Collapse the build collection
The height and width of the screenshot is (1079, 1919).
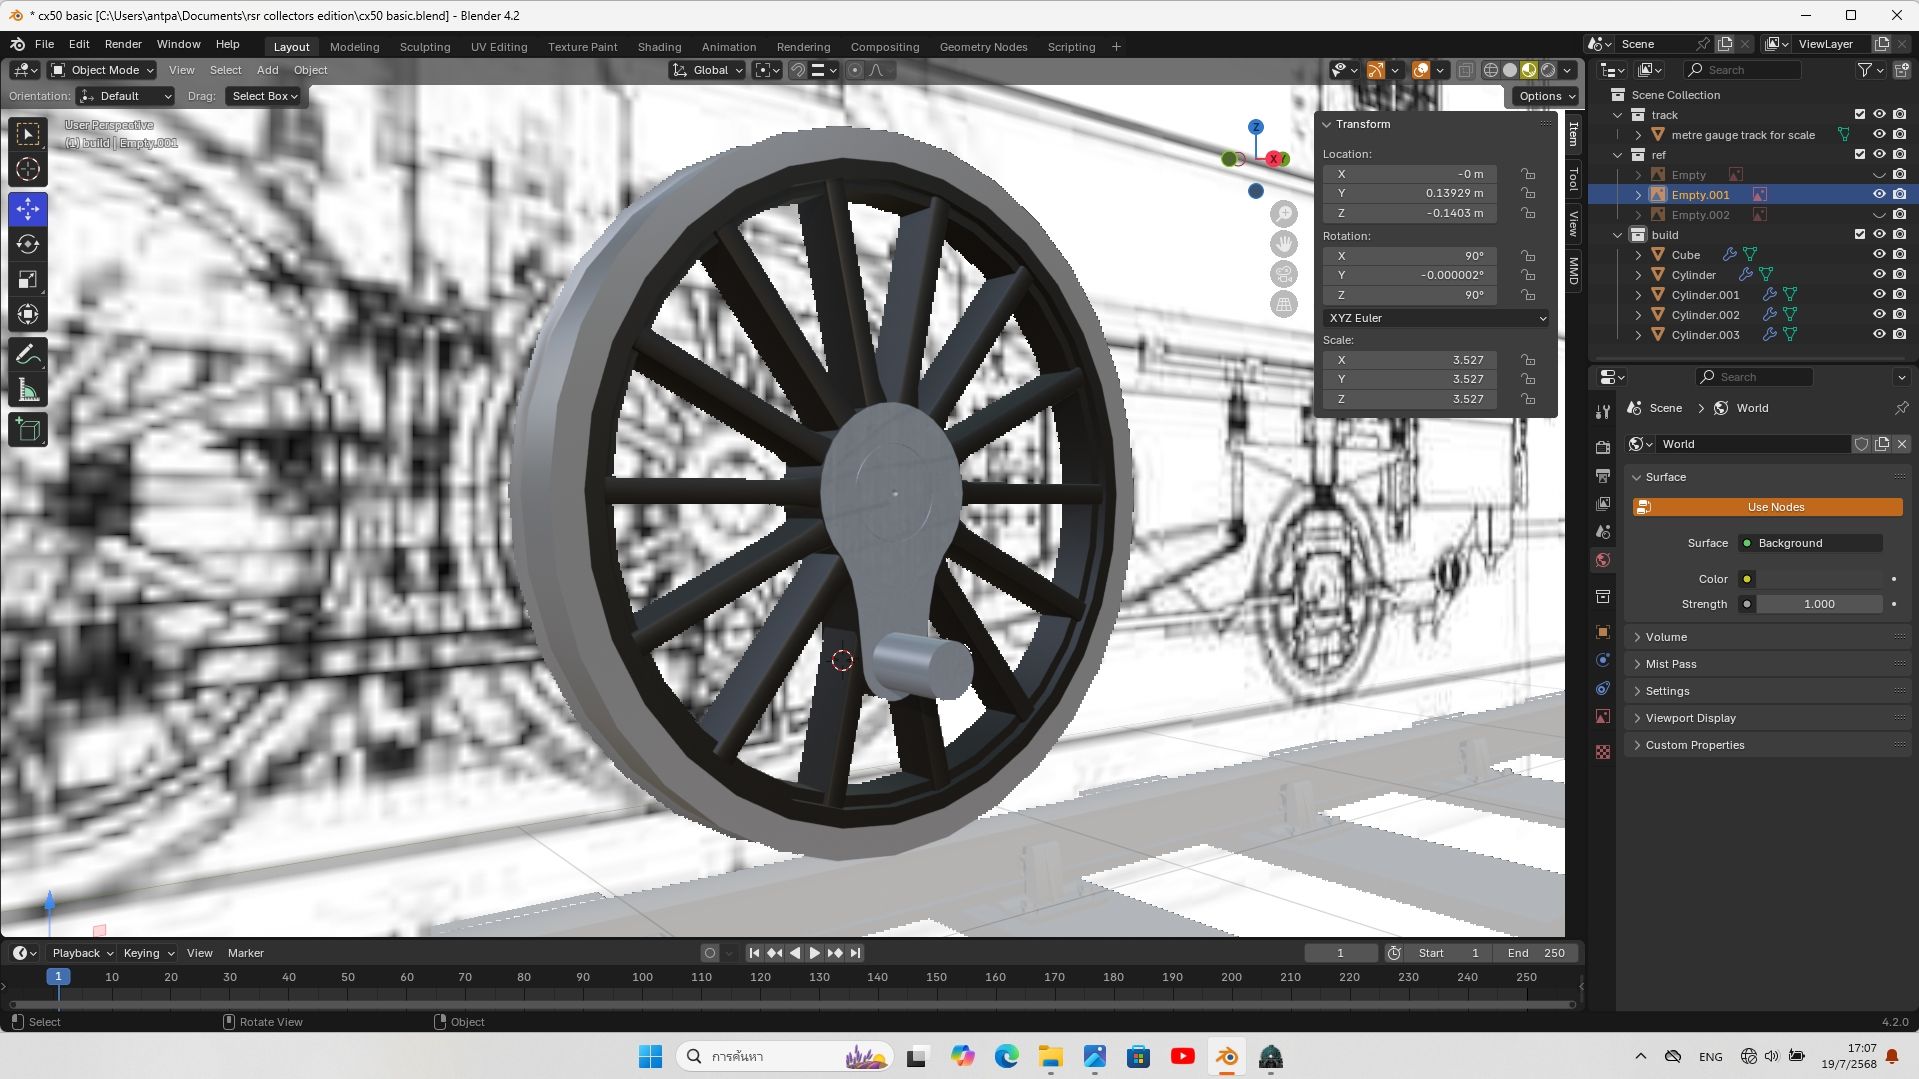pyautogui.click(x=1618, y=234)
